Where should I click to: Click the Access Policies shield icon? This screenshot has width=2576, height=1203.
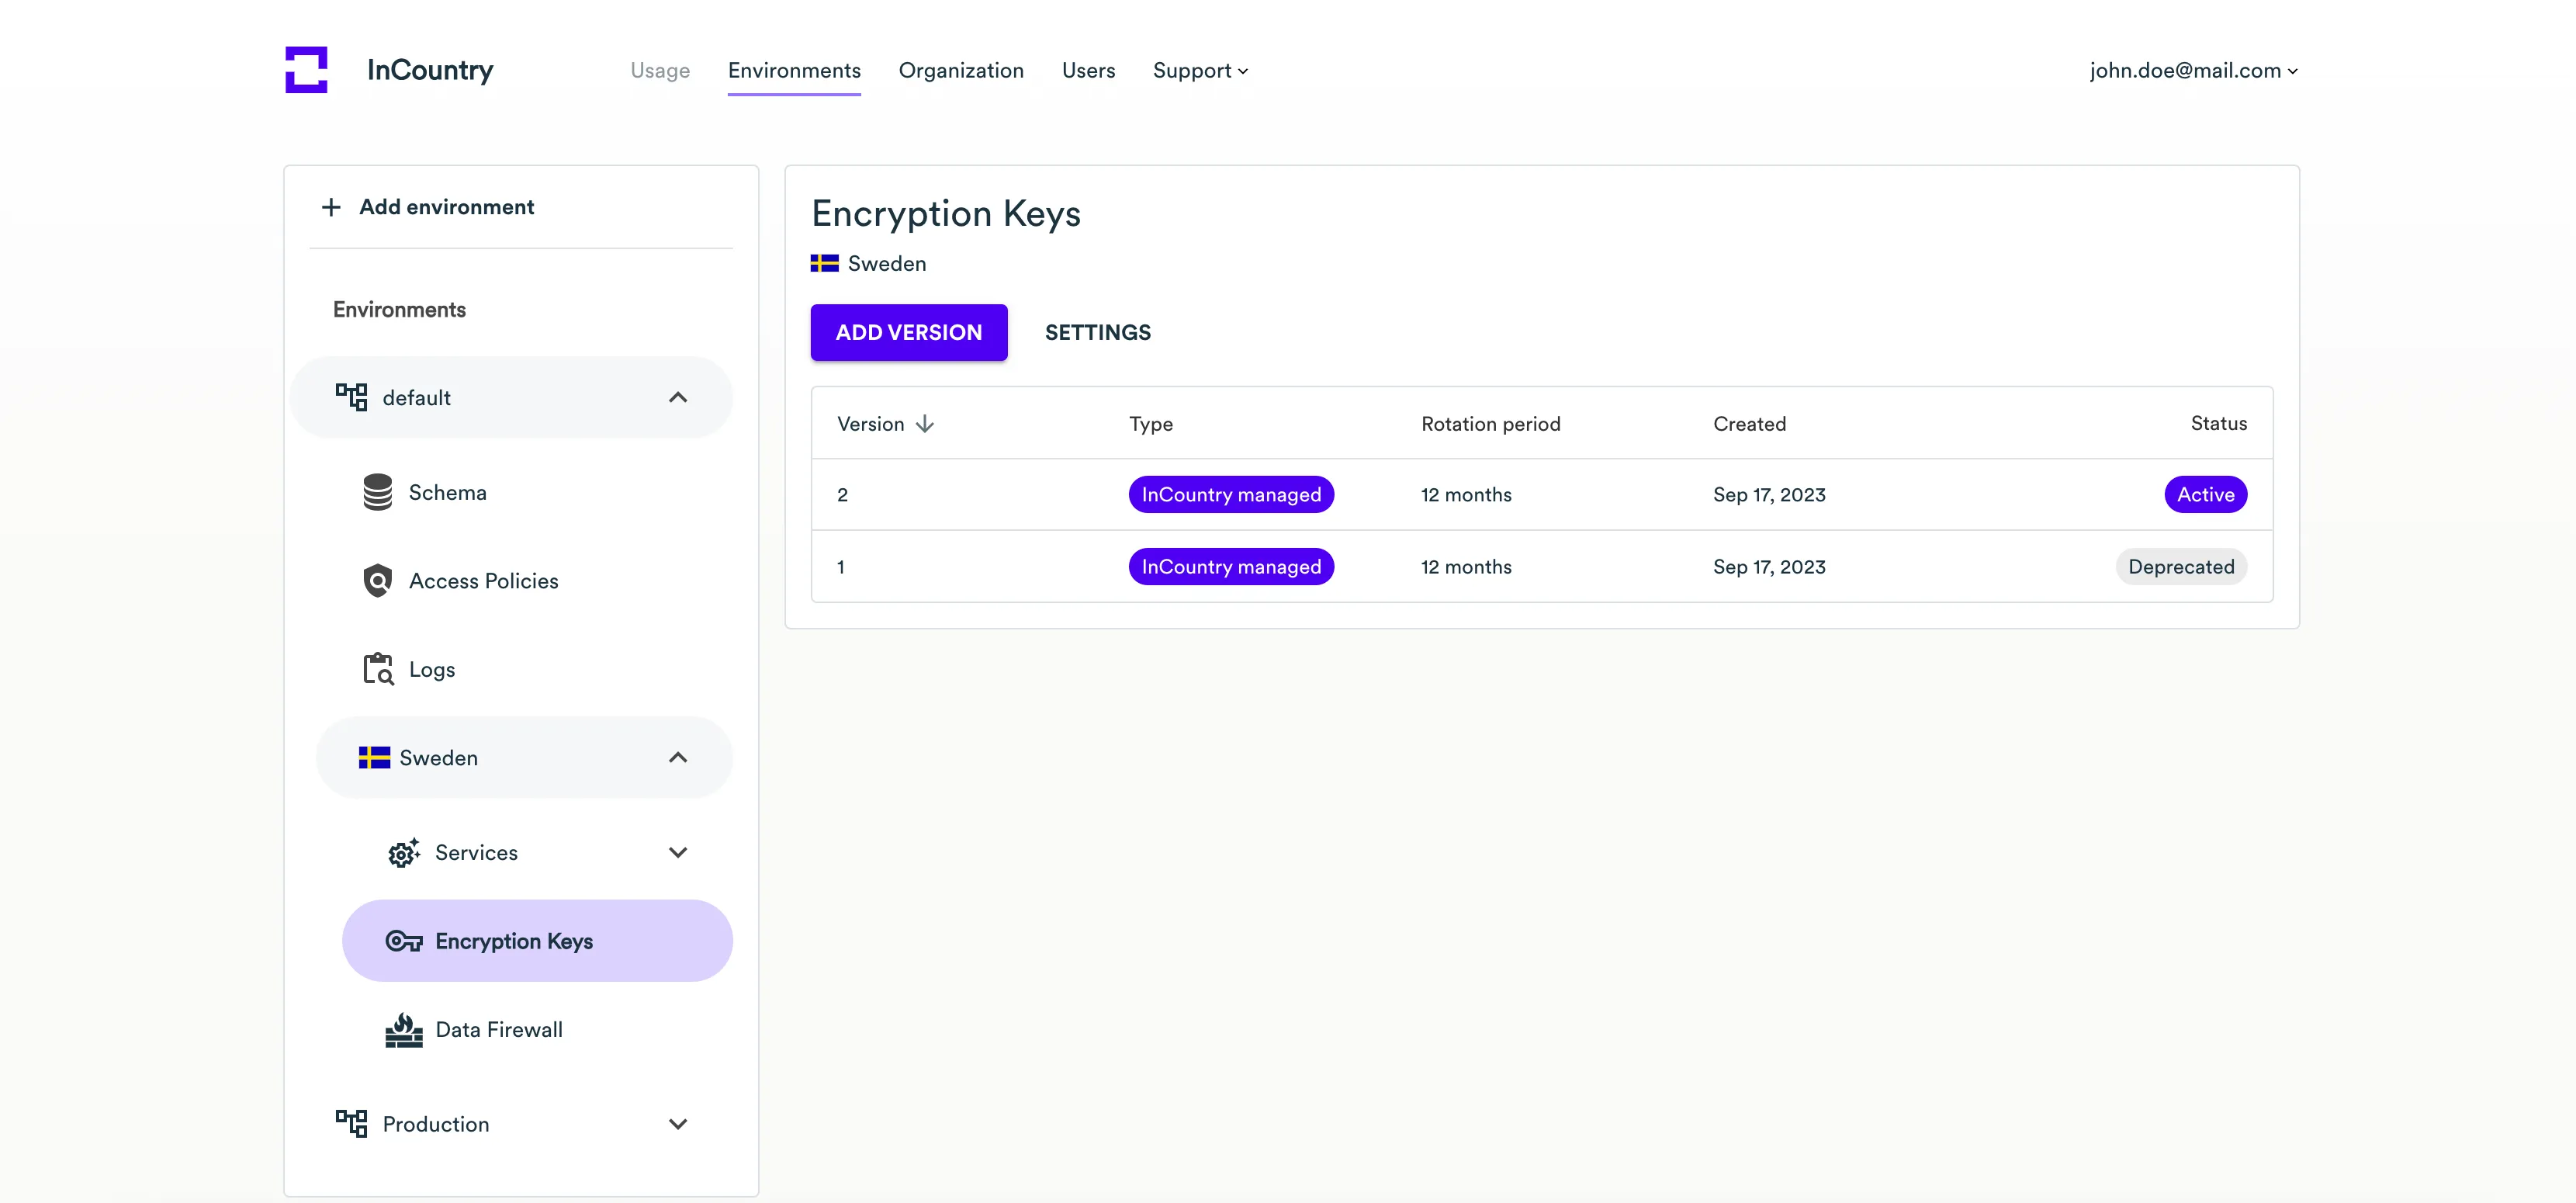(377, 581)
